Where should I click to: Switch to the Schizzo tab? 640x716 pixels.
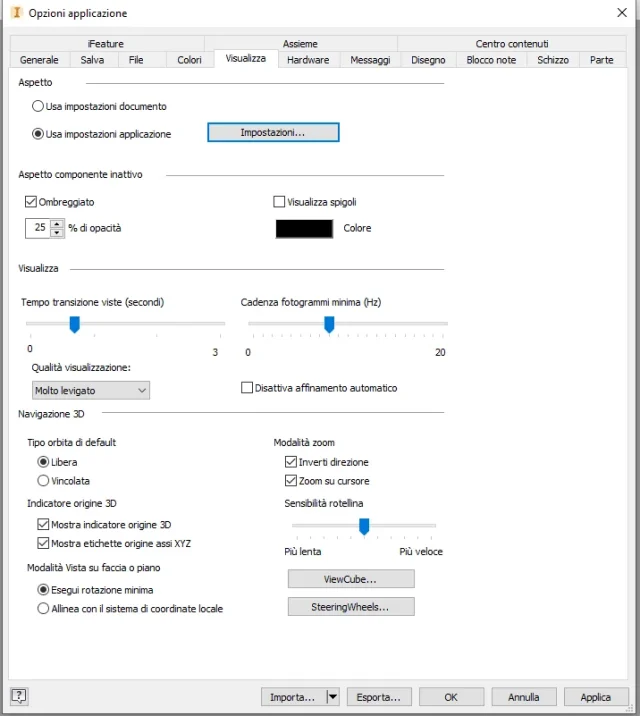click(553, 60)
